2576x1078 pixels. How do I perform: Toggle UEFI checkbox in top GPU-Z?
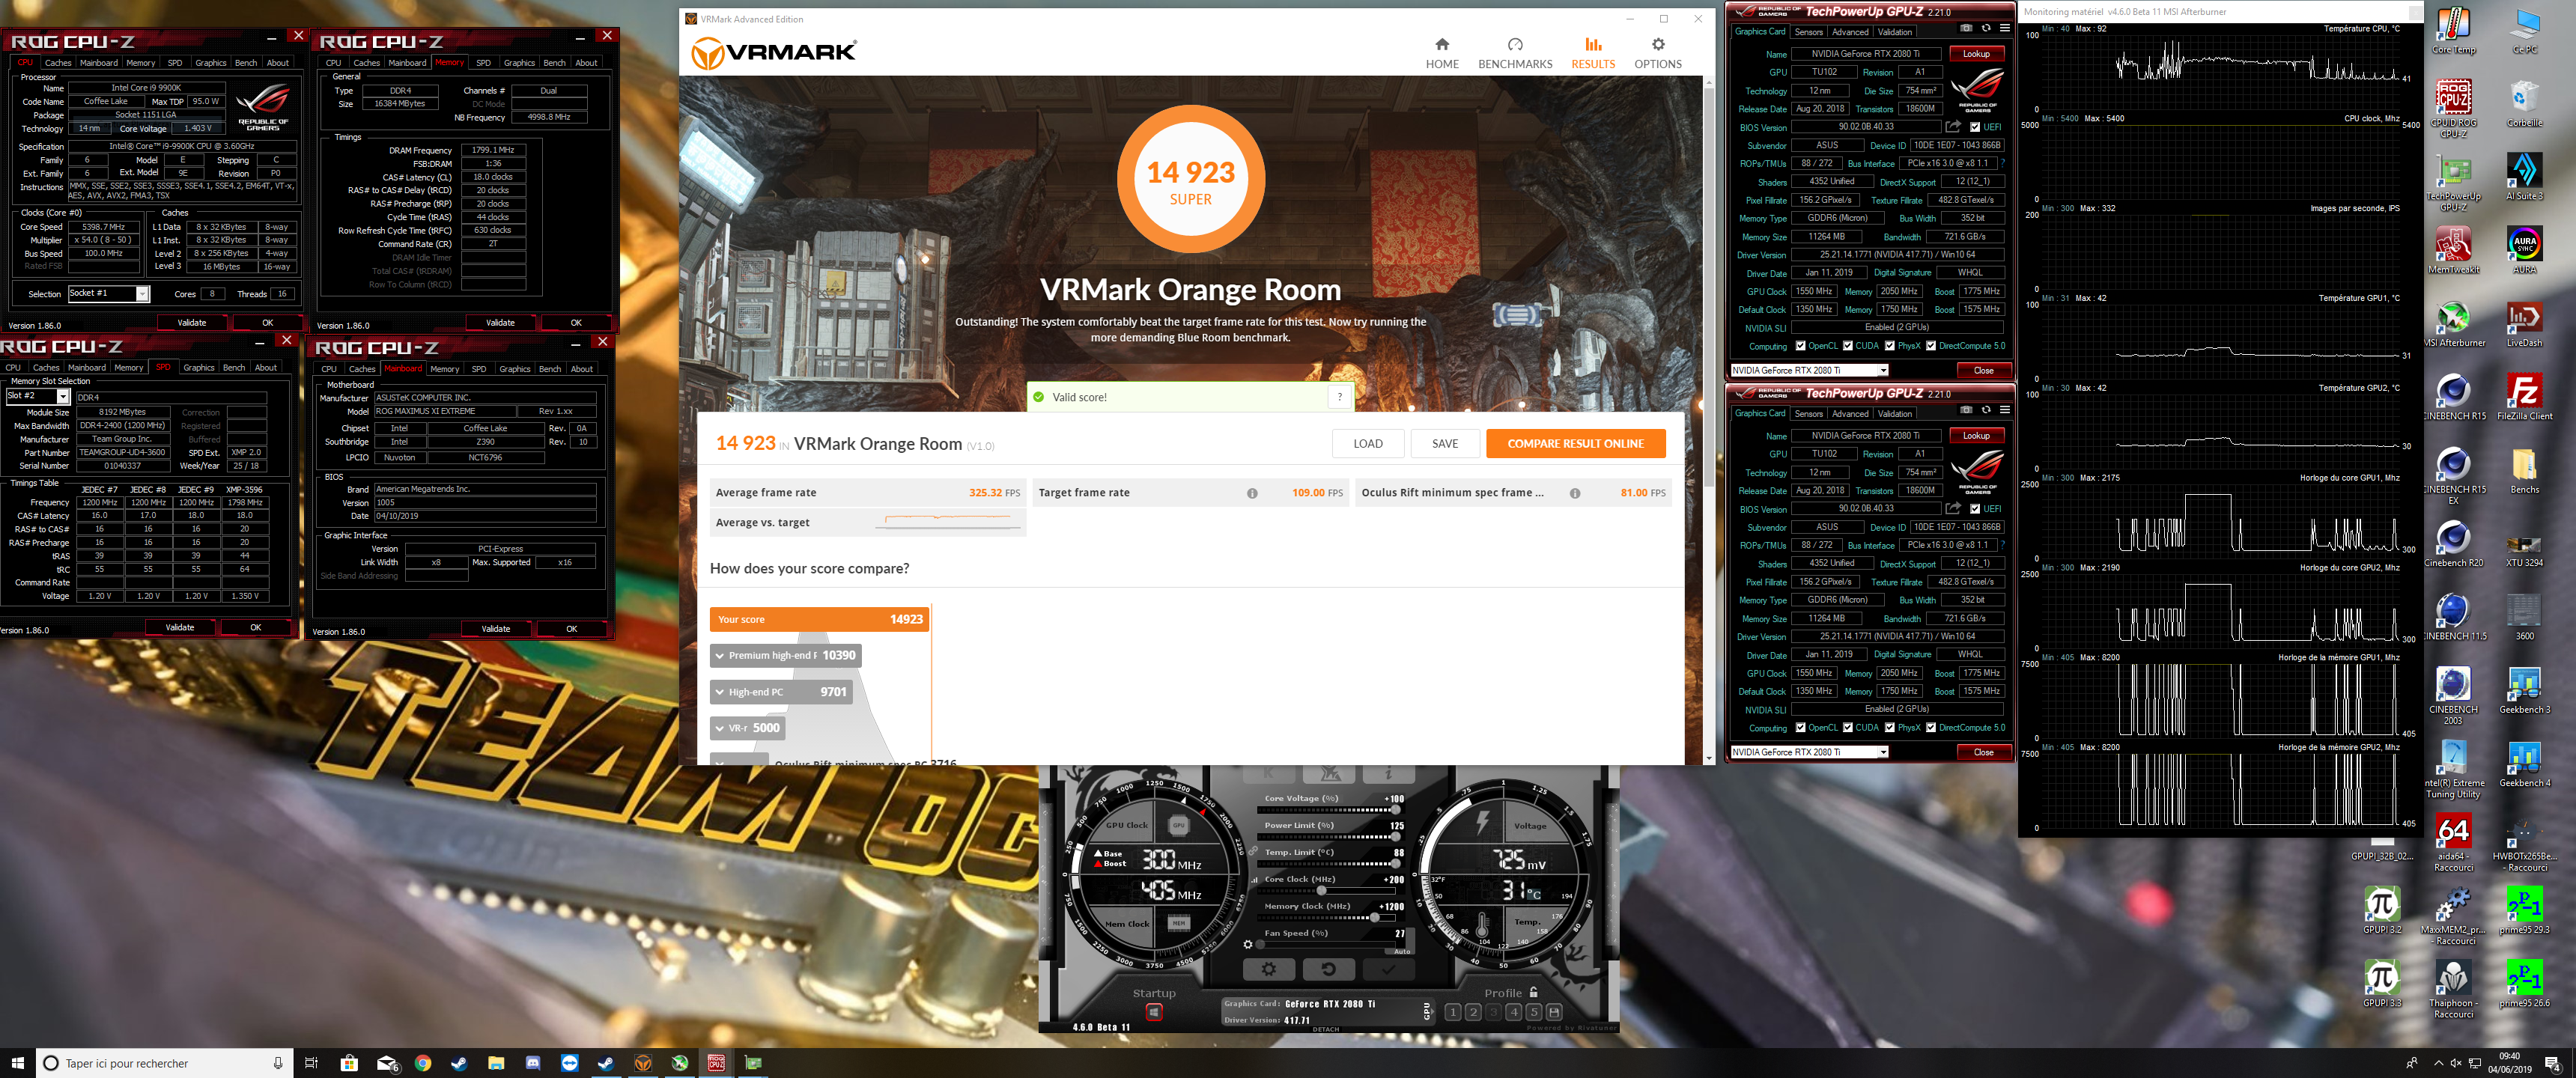pos(1974,127)
